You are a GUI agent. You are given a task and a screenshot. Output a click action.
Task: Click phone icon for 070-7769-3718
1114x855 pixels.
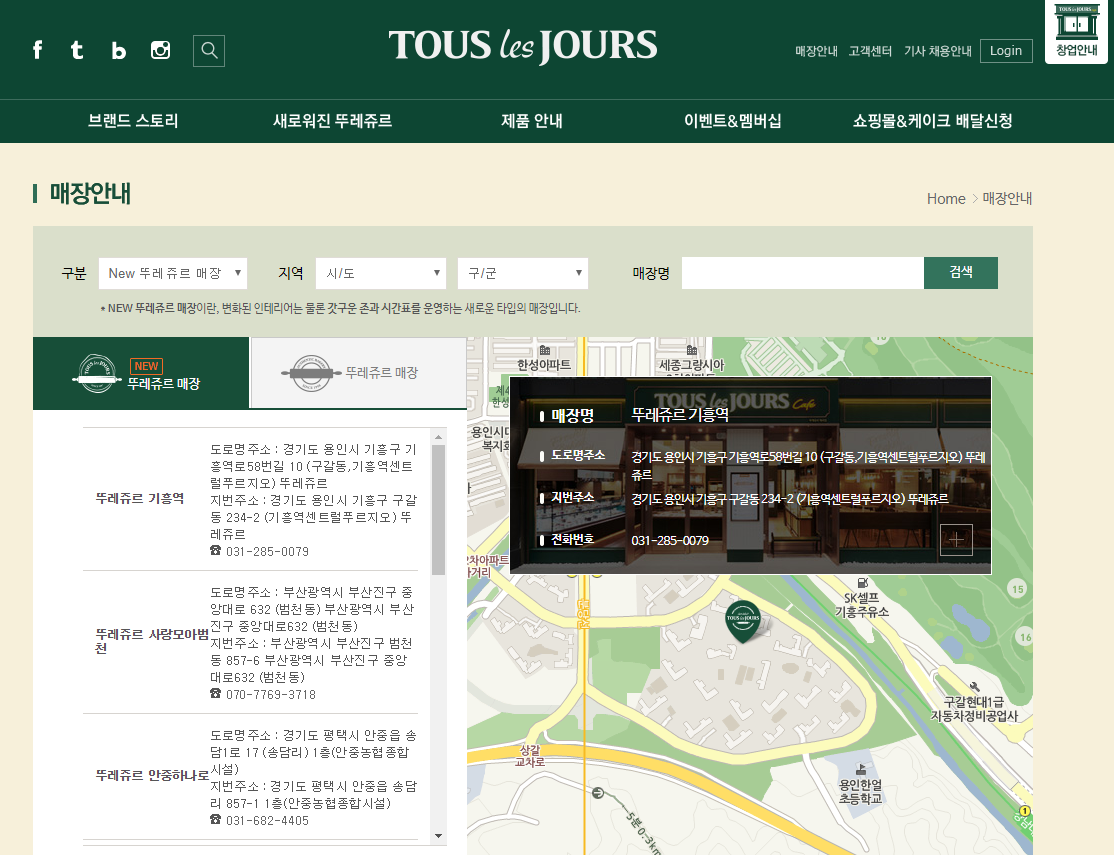[x=215, y=694]
